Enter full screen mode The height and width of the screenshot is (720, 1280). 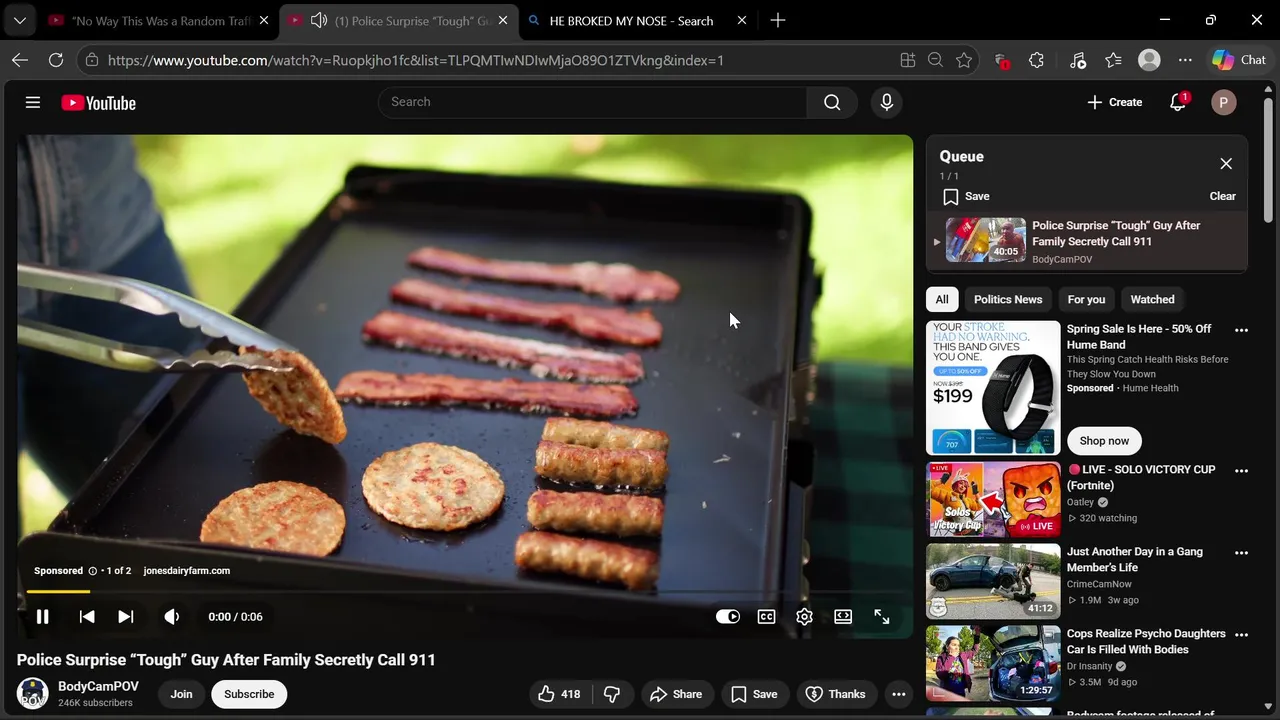pos(882,617)
